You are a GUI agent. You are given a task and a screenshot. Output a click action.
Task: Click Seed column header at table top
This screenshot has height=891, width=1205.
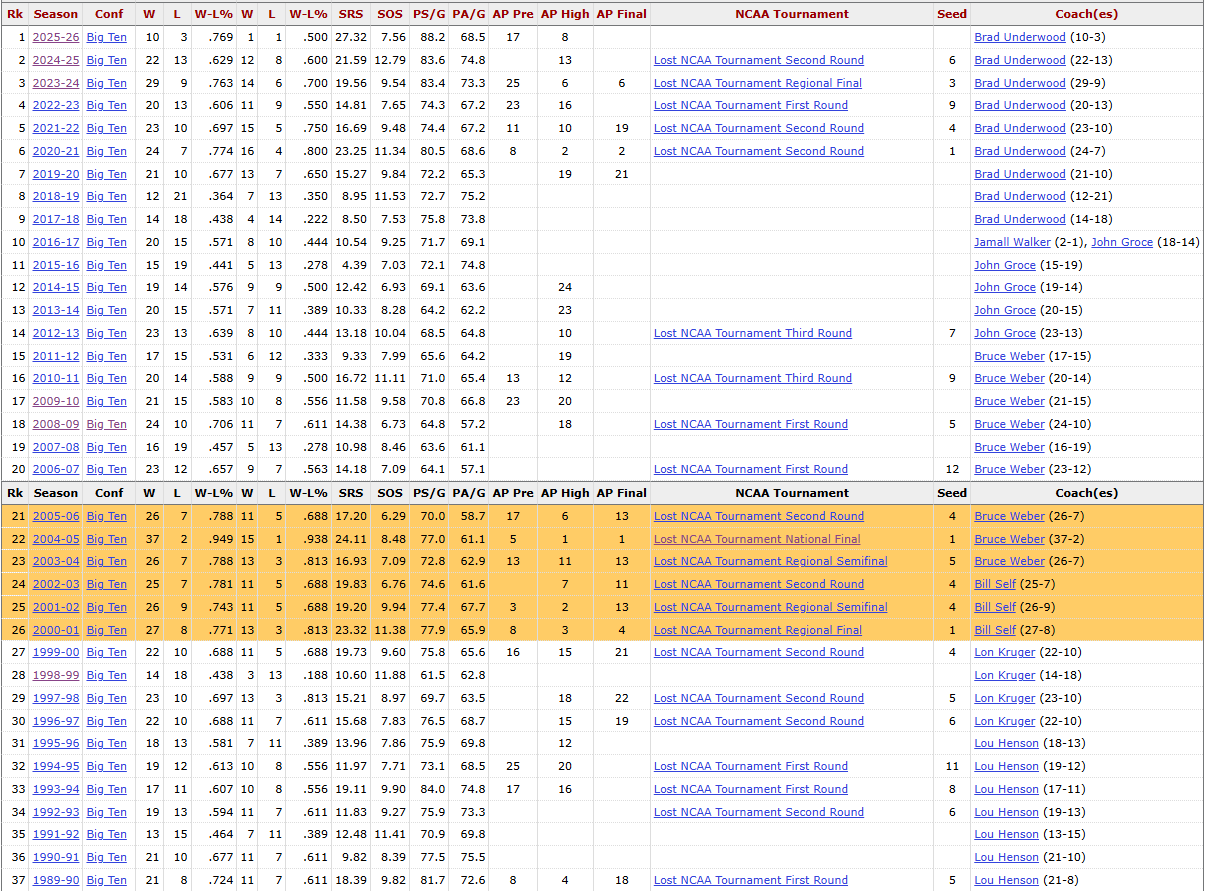pos(951,14)
